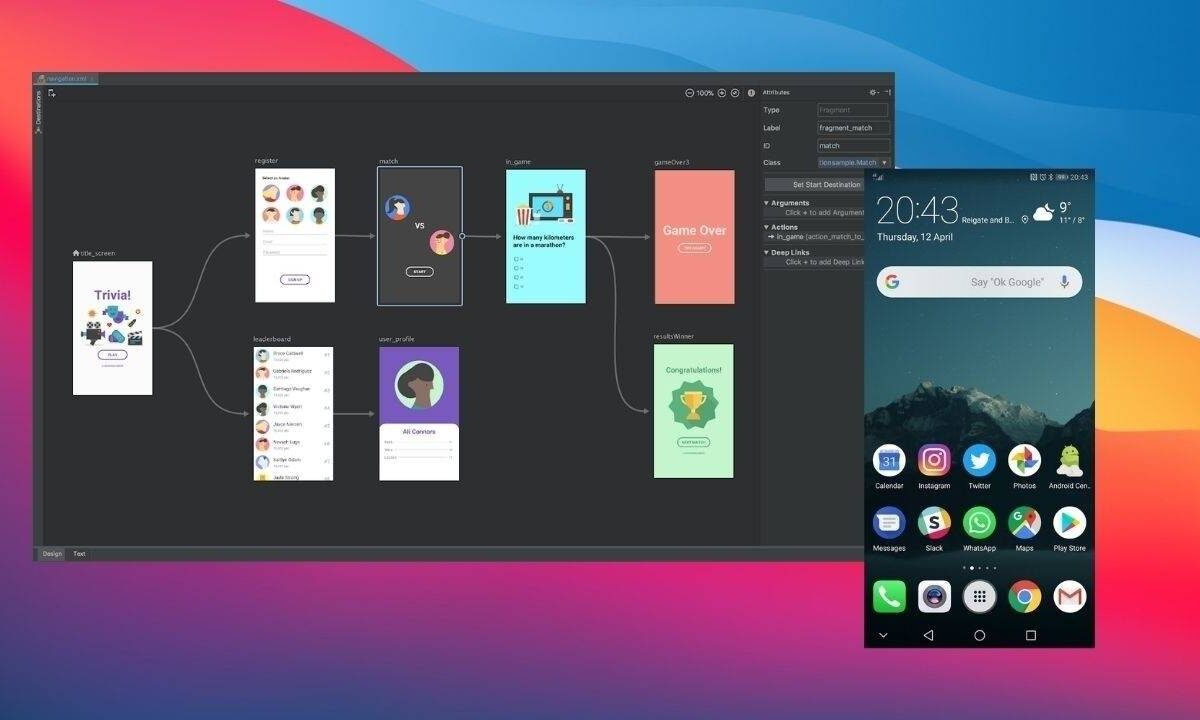Screen dimensions: 1200x720
Task: Launch WhatsApp from the phone screen
Action: [x=979, y=523]
